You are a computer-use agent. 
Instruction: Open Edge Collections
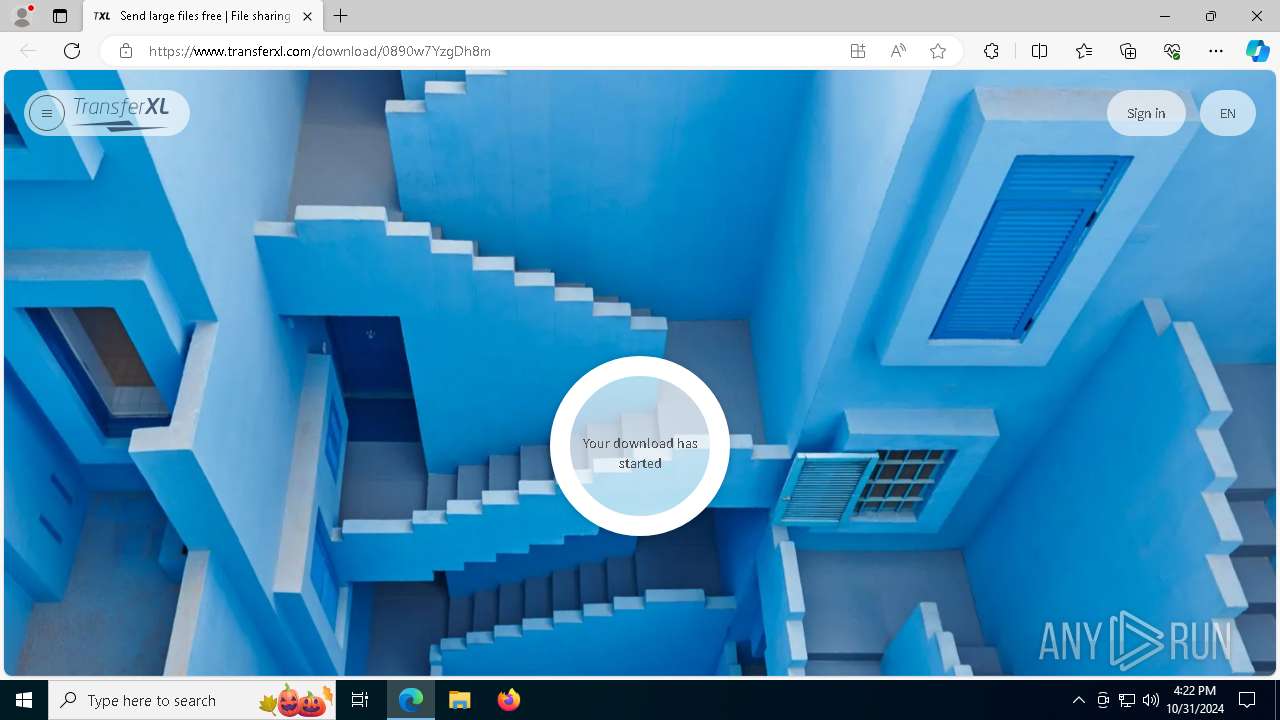pos(1128,51)
